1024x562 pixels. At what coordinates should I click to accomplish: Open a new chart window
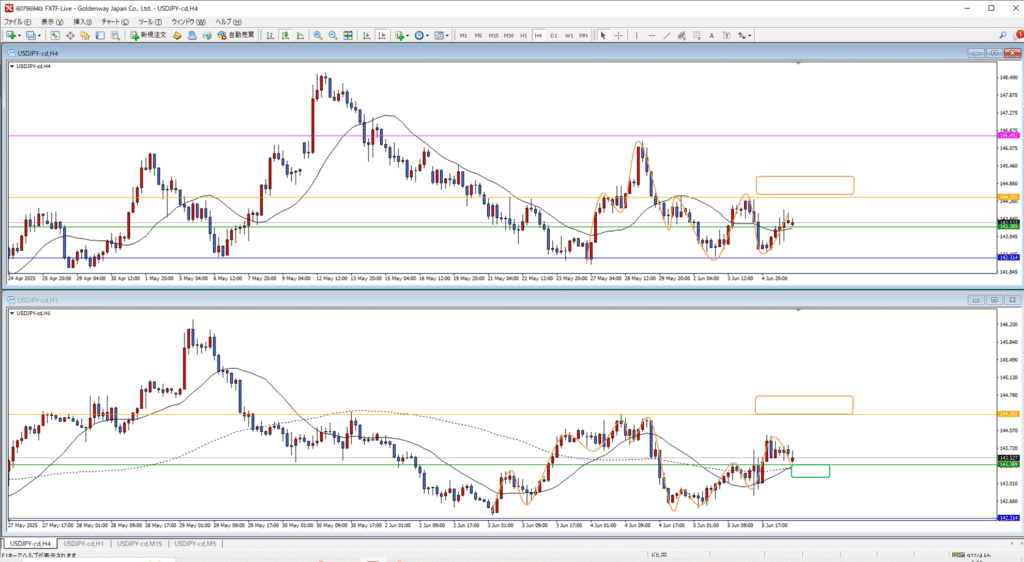[11, 35]
